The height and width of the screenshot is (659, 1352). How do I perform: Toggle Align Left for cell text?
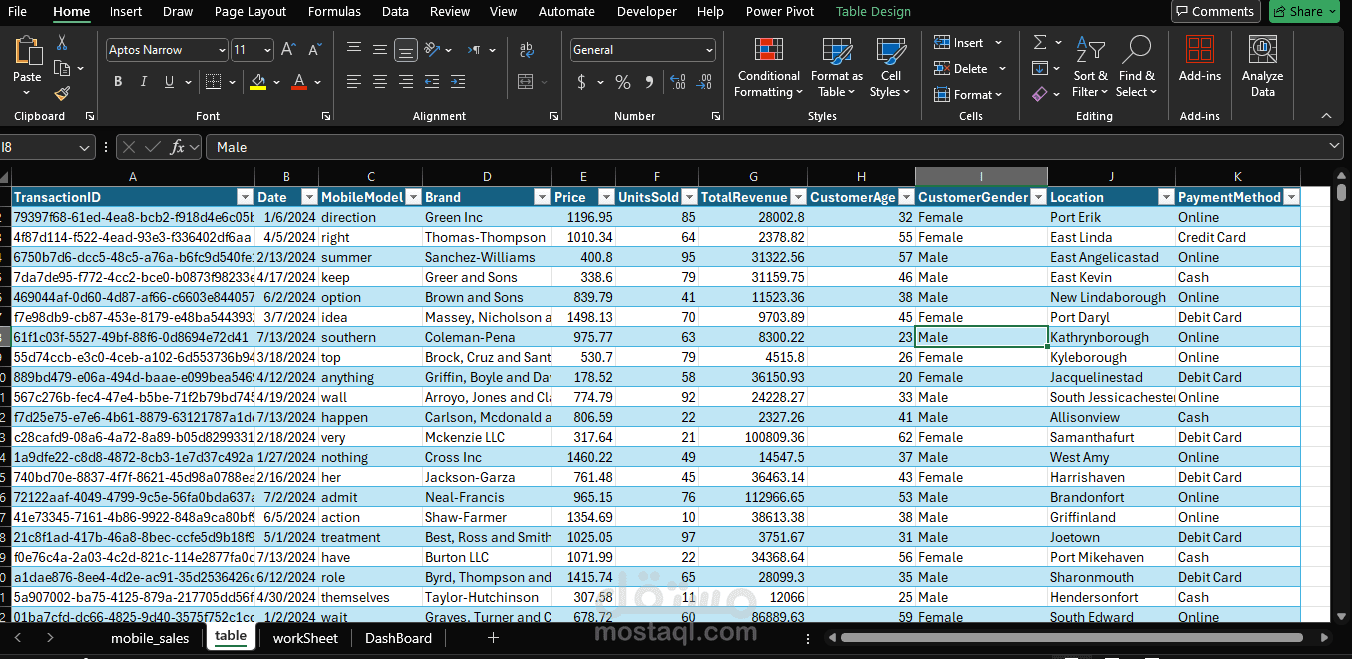point(354,82)
